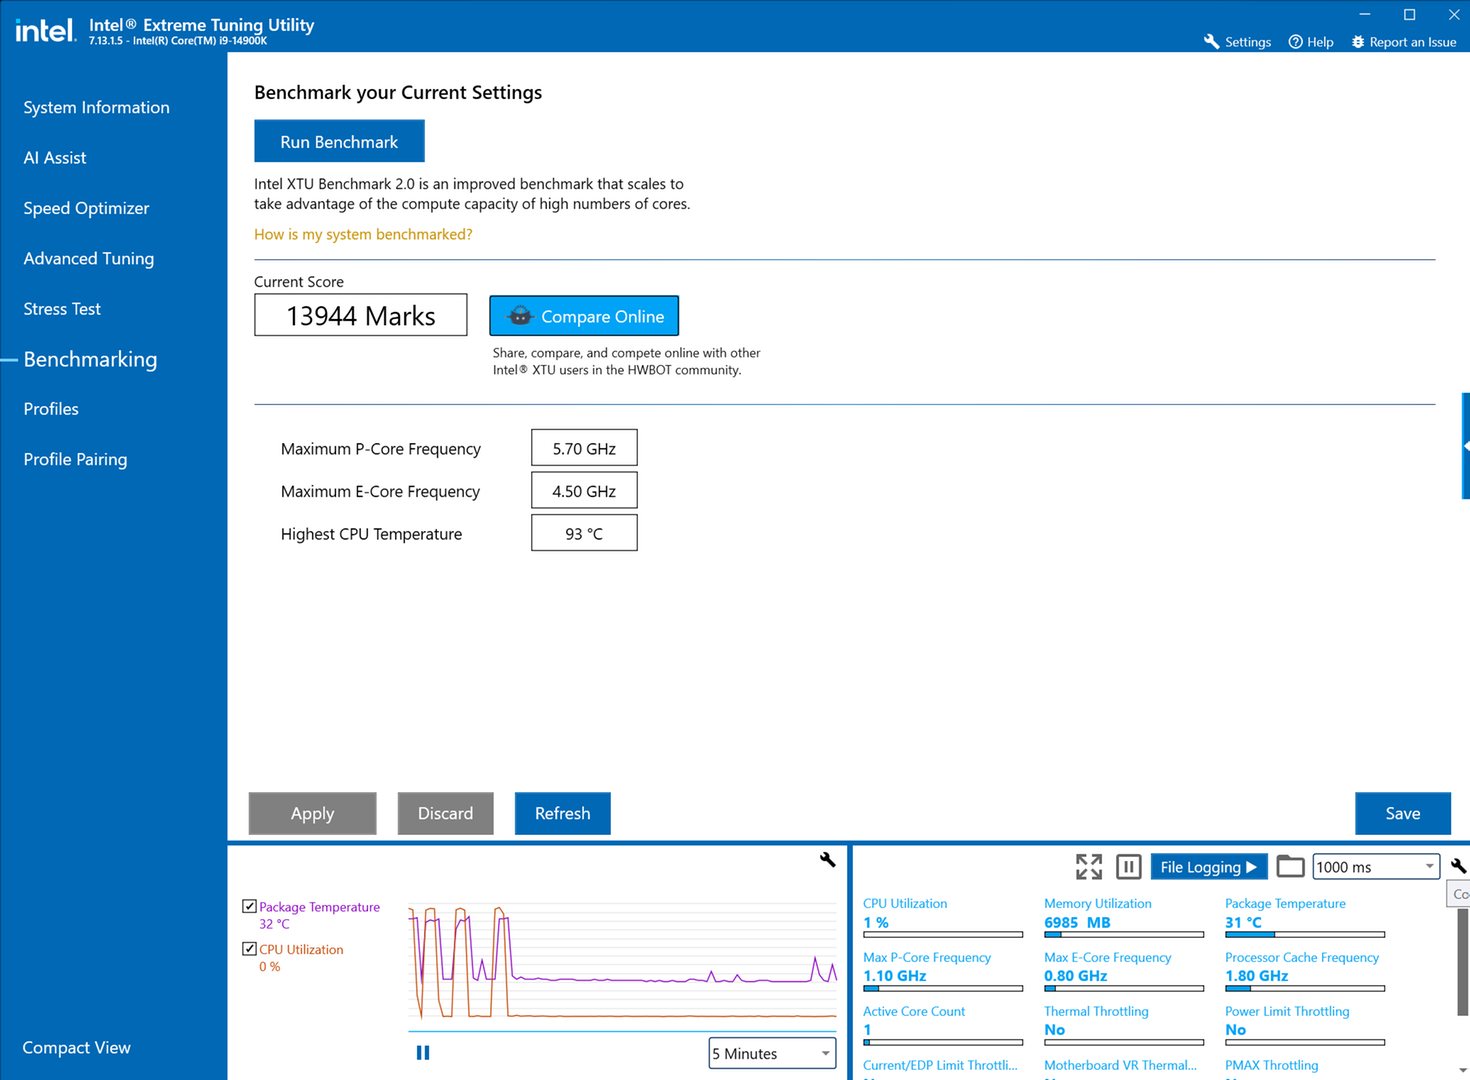Open Profiles page

point(51,409)
